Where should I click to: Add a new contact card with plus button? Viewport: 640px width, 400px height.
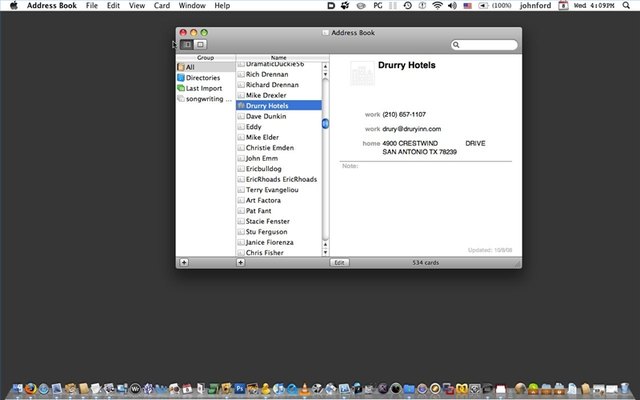point(241,262)
